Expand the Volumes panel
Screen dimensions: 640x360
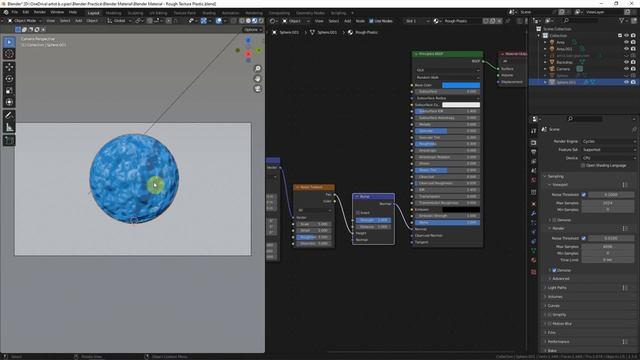555,297
